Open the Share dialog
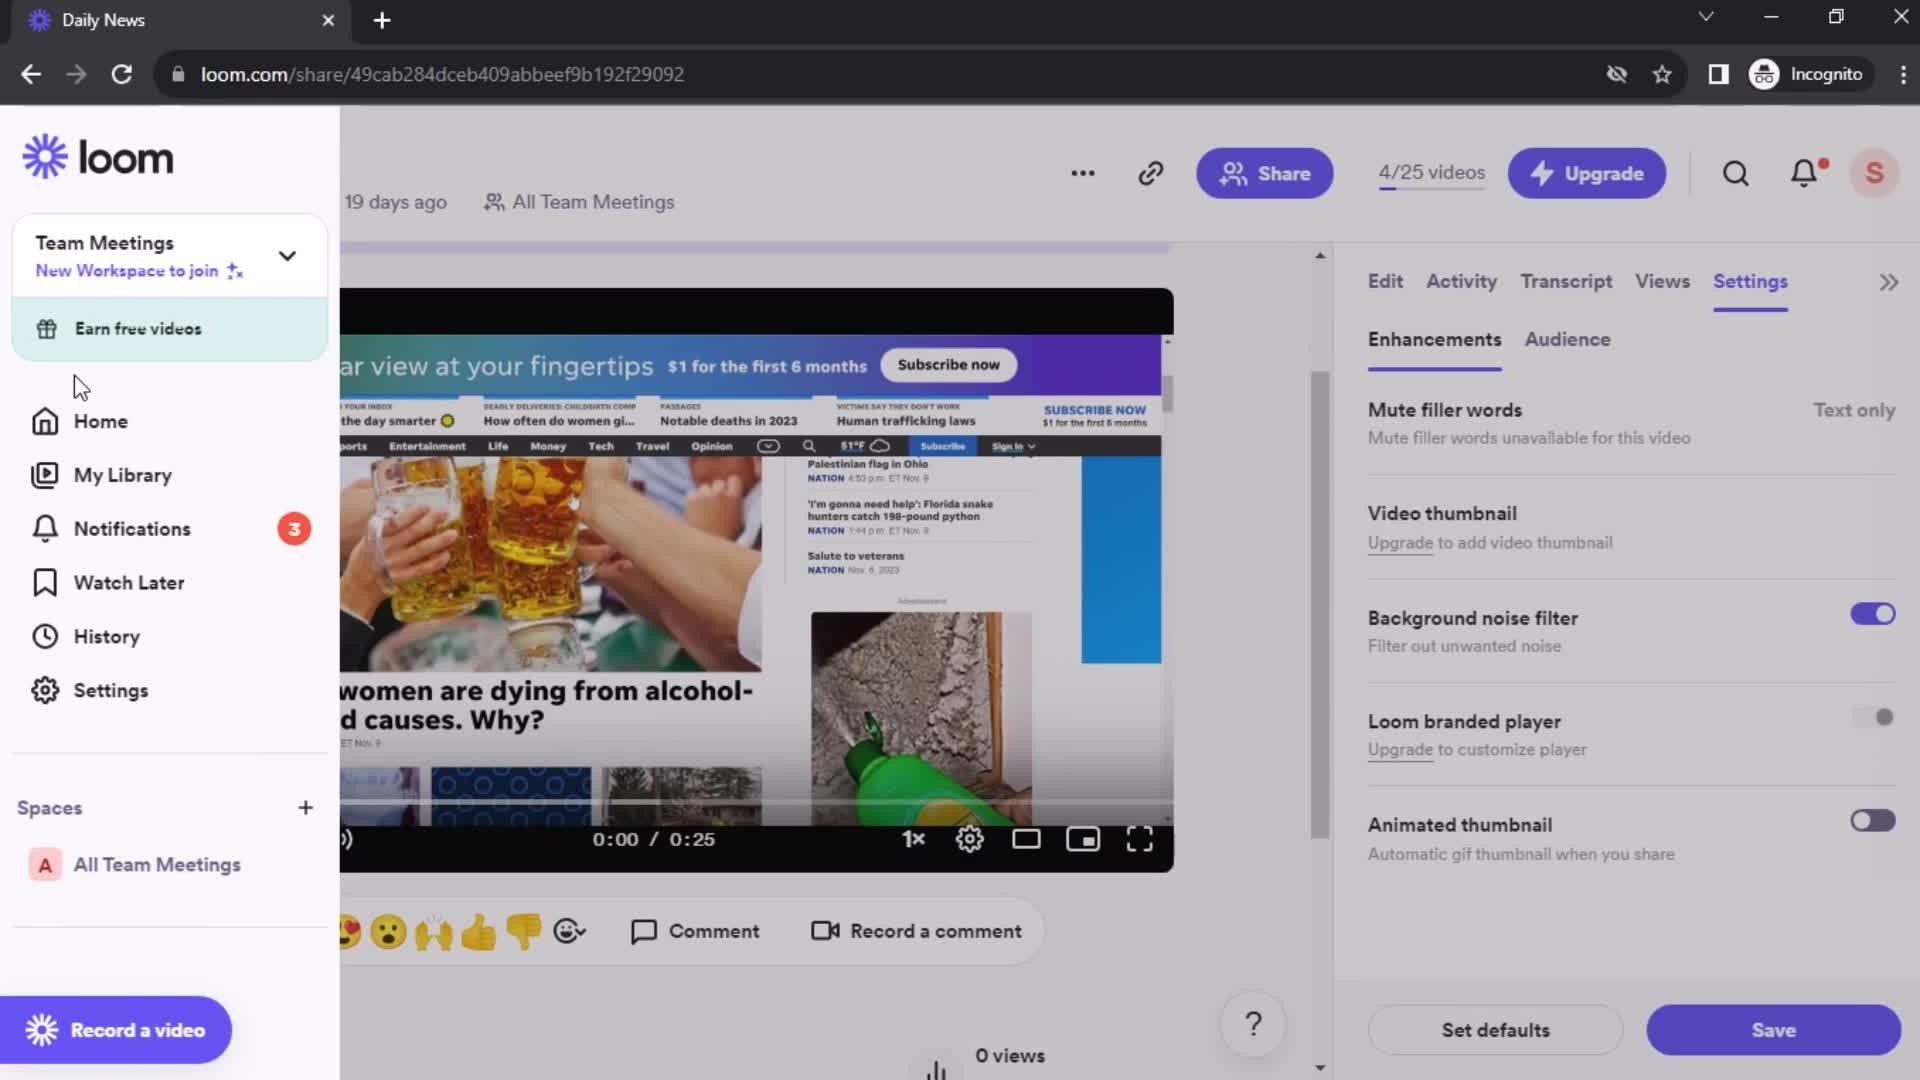Screen dimensions: 1920x1080 click(x=1263, y=173)
